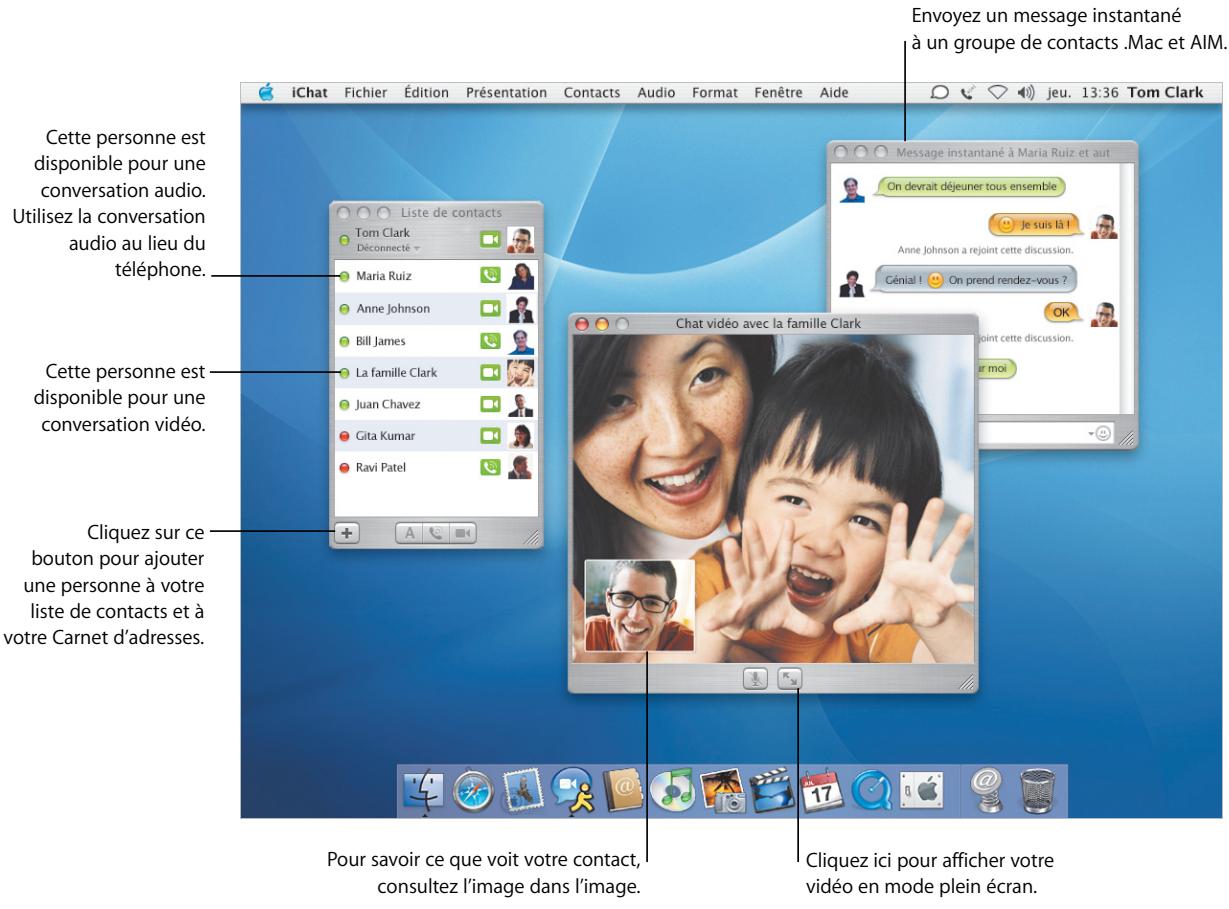
Task: Open the Contacts menu
Action: (592, 93)
